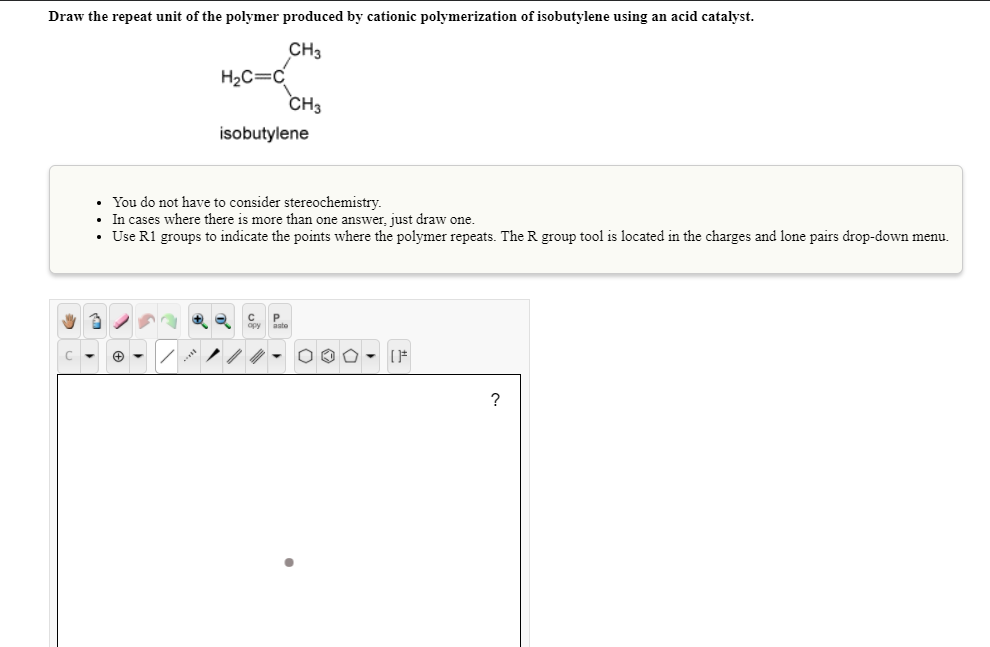990x647 pixels.
Task: Click the question mark help button
Action: click(x=497, y=399)
